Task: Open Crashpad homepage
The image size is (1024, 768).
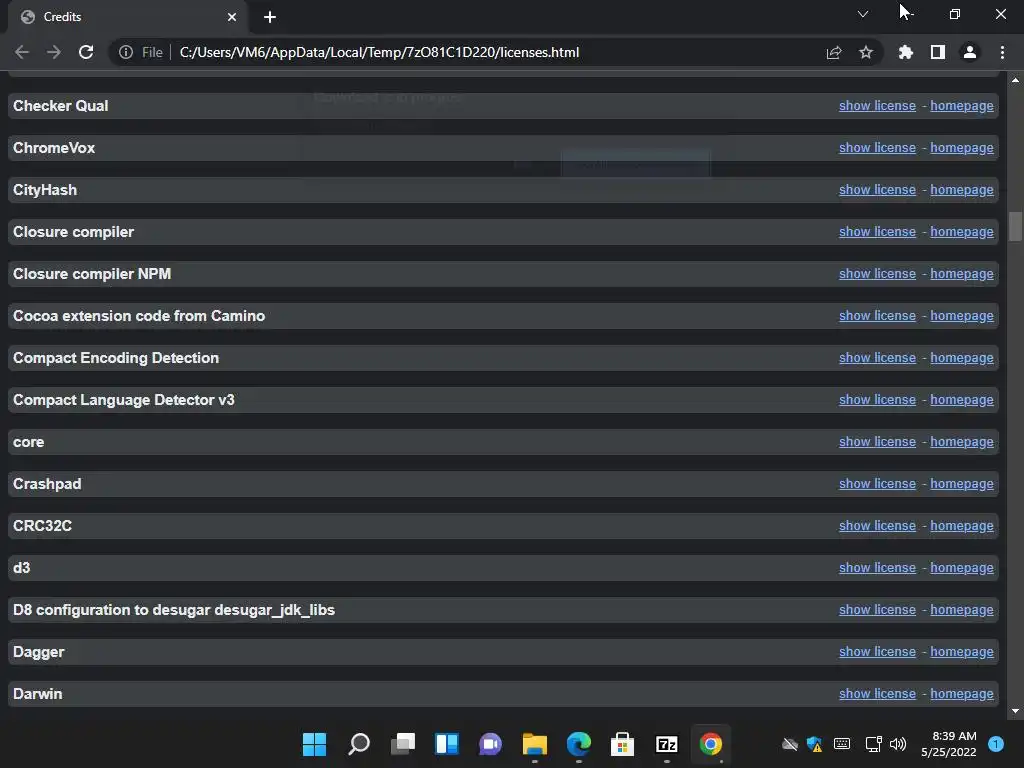Action: coord(962,484)
